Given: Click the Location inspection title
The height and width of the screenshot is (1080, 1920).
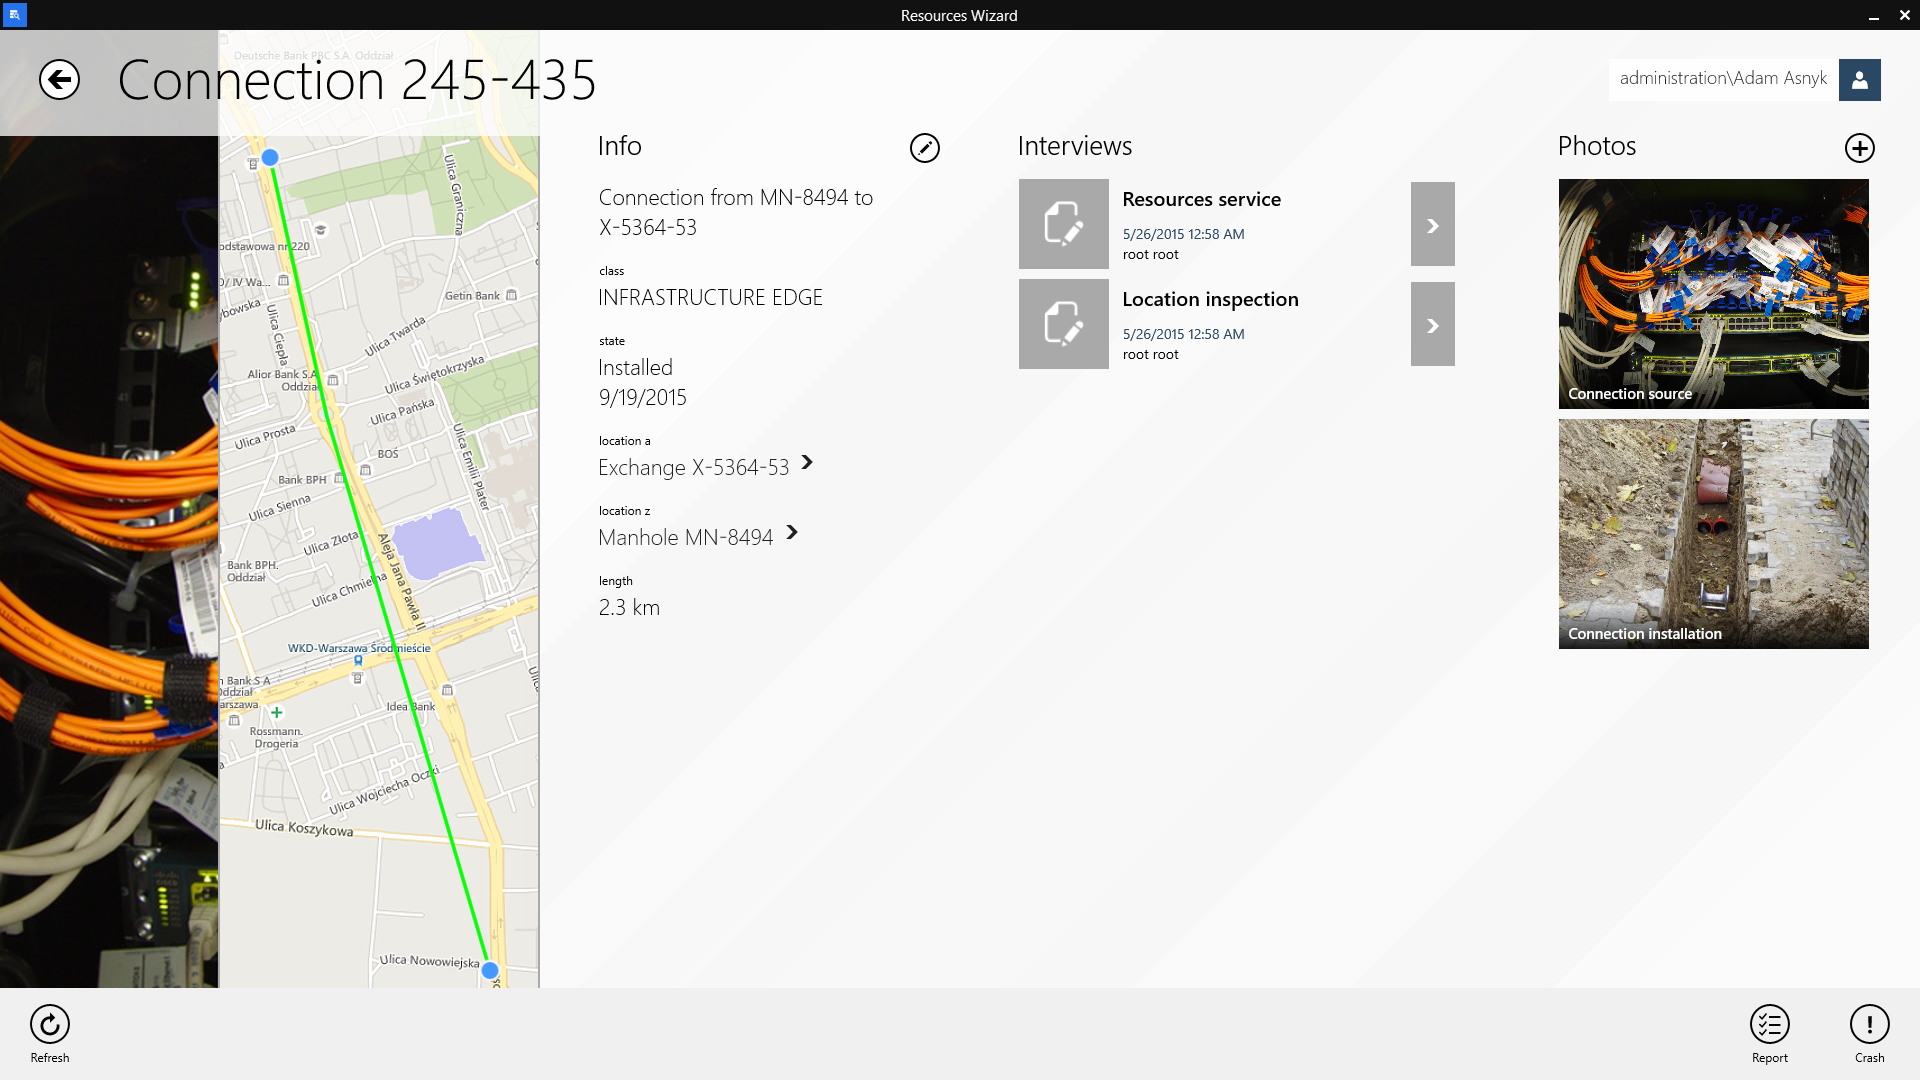Looking at the screenshot, I should point(1210,299).
